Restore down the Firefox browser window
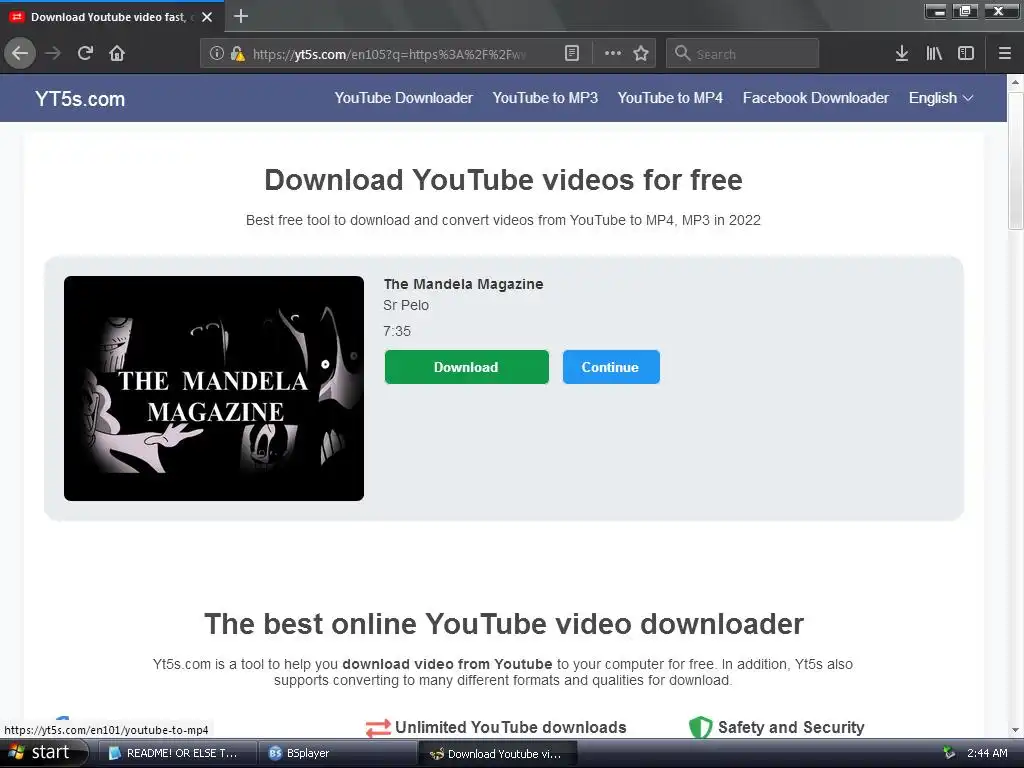The height and width of the screenshot is (768, 1024). tap(965, 11)
